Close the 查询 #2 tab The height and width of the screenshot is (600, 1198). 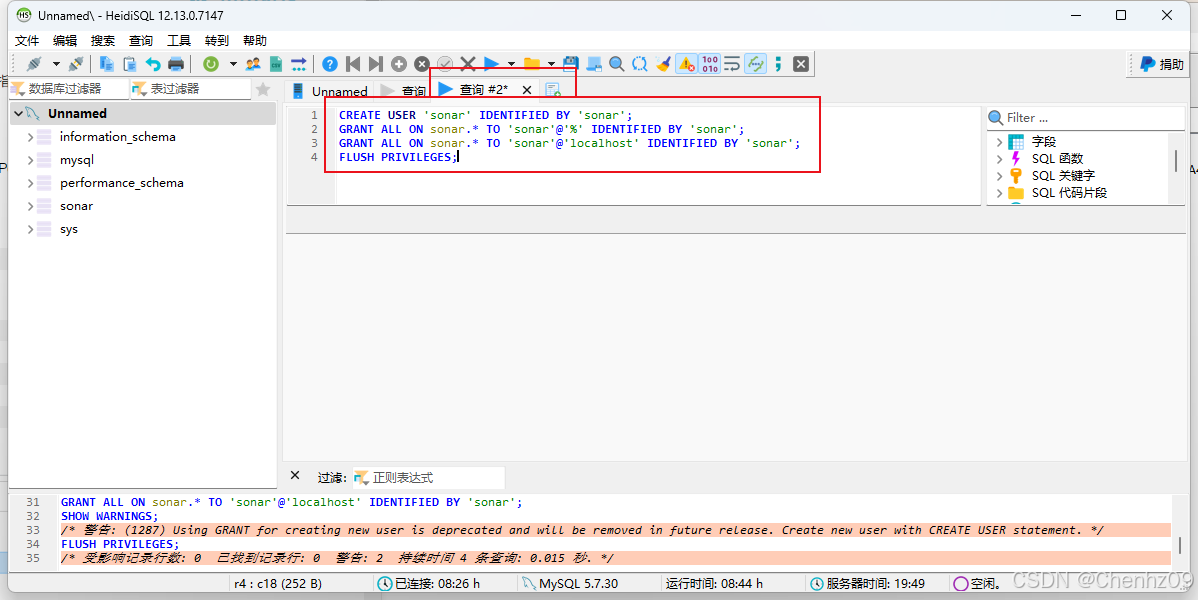526,90
